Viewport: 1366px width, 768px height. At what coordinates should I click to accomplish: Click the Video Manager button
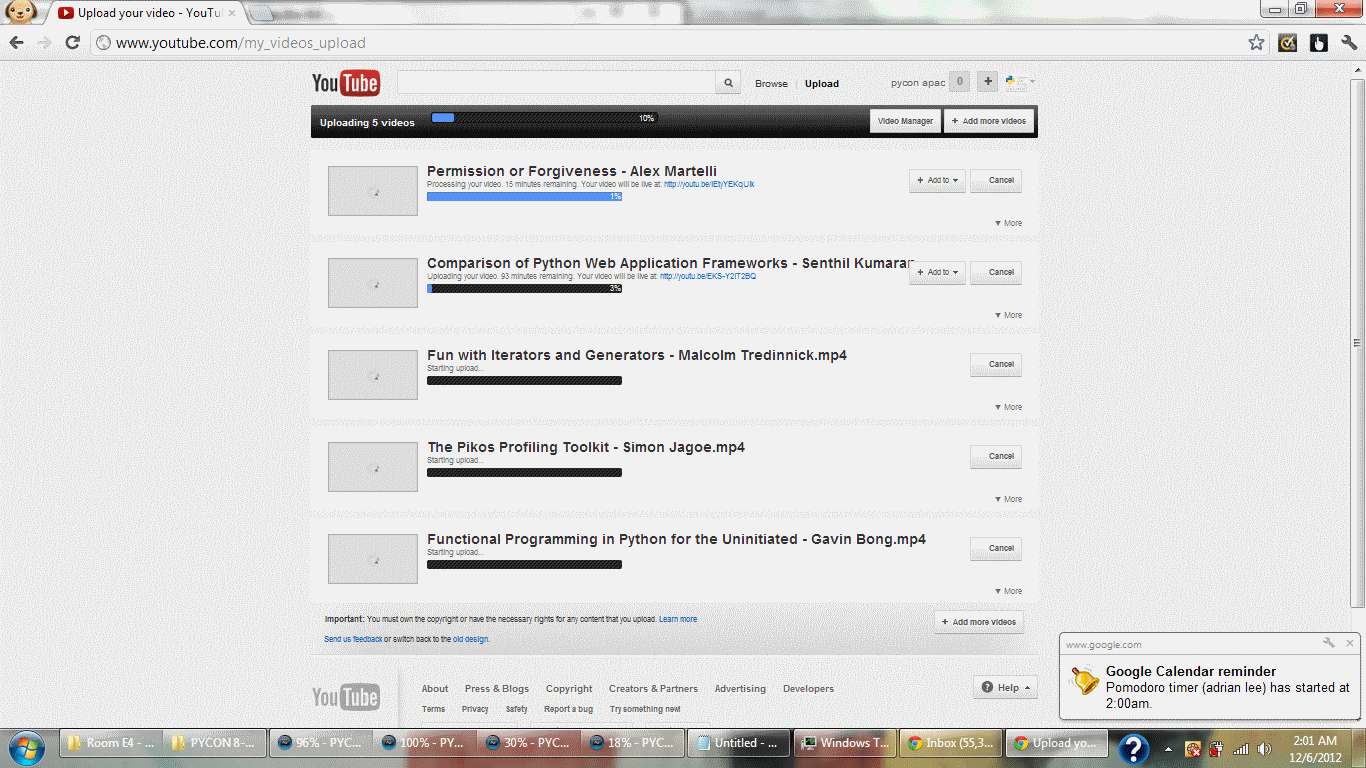[x=905, y=121]
